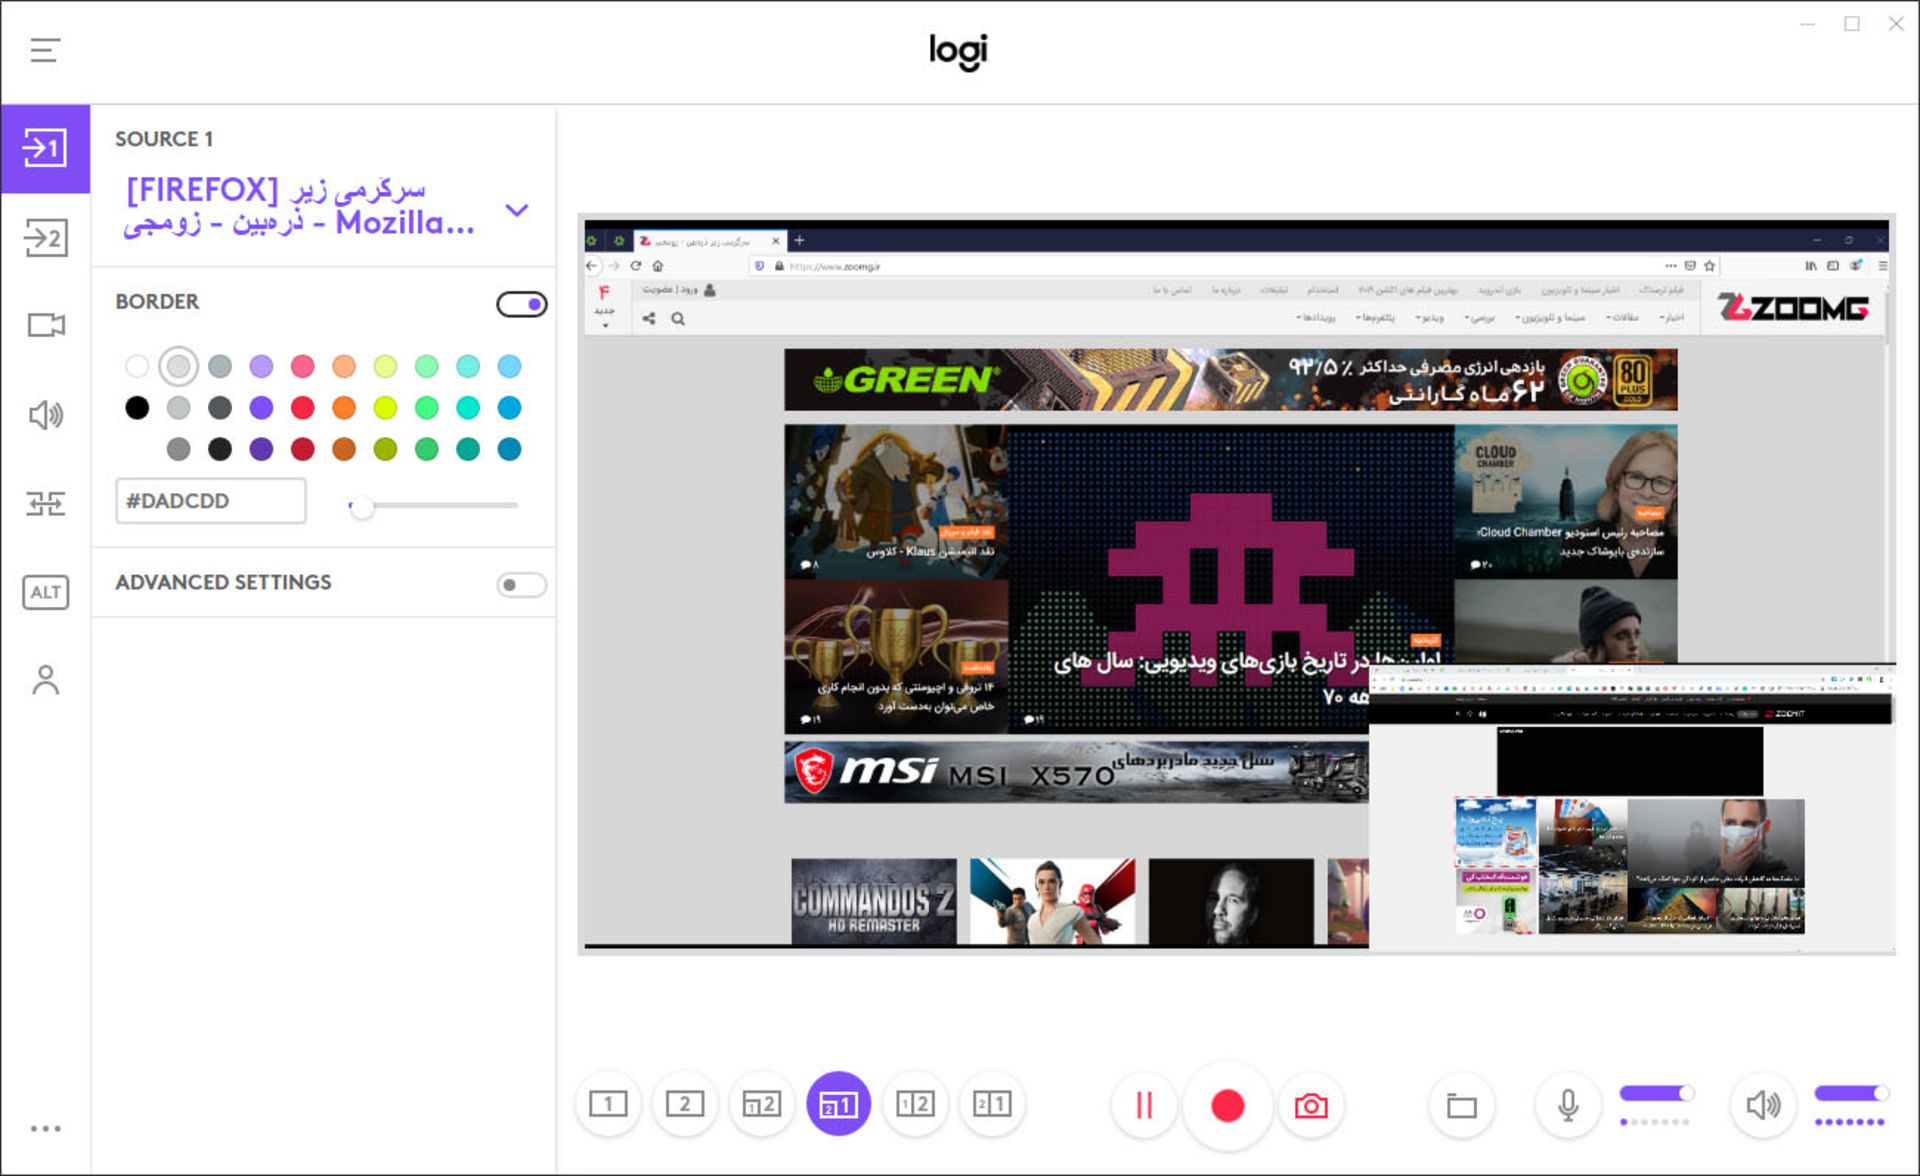Open the hamburger menu

click(x=45, y=50)
